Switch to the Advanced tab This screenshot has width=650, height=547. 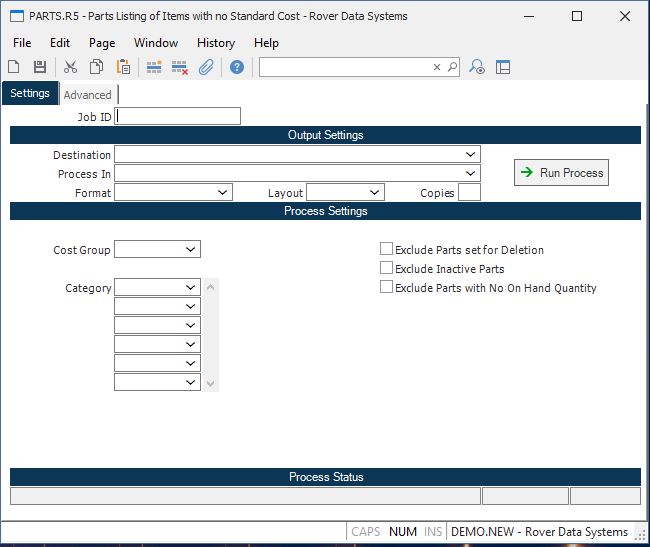[x=88, y=95]
